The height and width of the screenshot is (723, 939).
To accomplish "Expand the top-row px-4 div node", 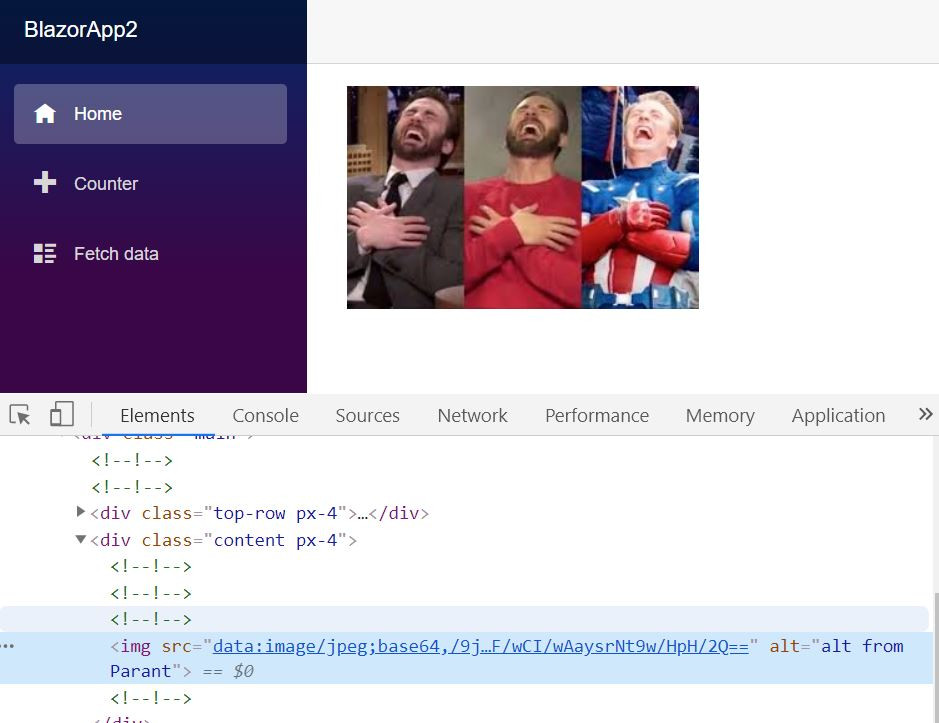I will (81, 512).
